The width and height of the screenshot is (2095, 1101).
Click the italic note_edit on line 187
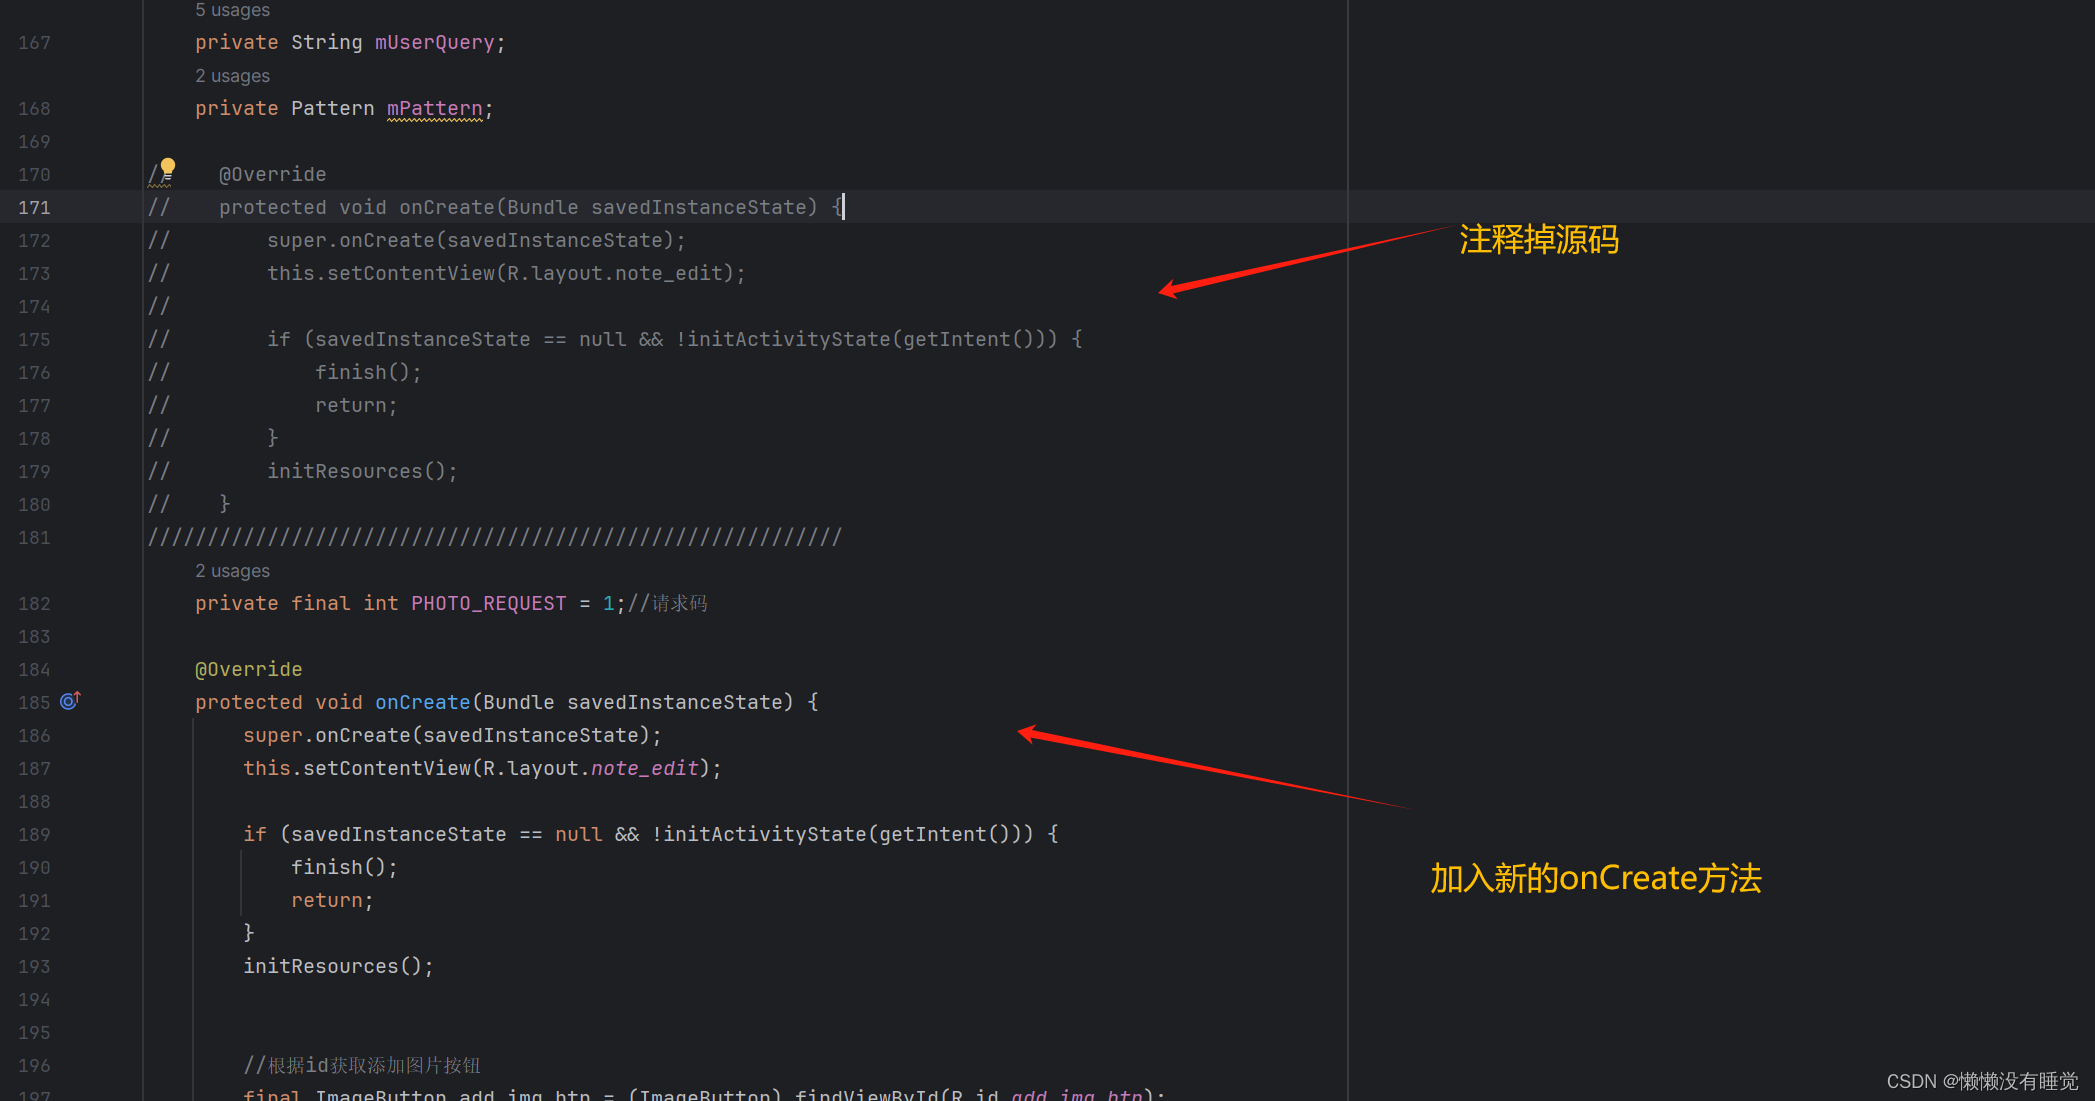[x=644, y=768]
